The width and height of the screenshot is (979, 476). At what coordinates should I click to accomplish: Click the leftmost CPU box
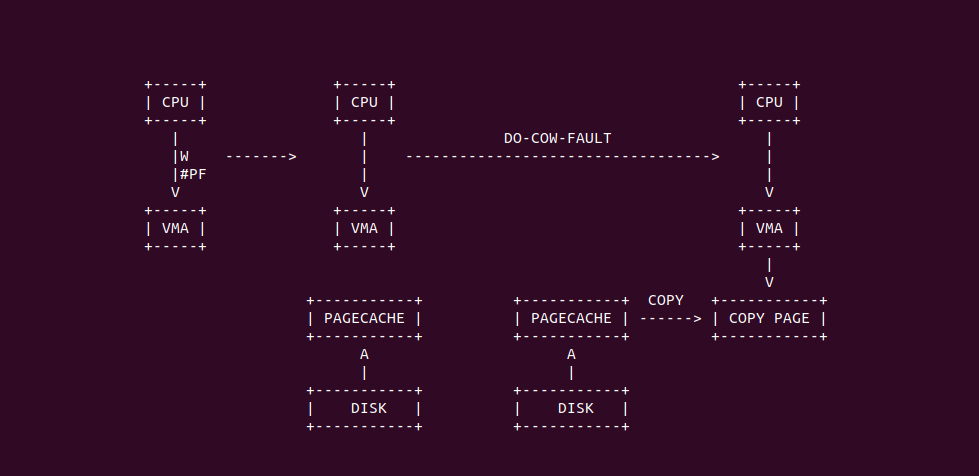[x=175, y=102]
